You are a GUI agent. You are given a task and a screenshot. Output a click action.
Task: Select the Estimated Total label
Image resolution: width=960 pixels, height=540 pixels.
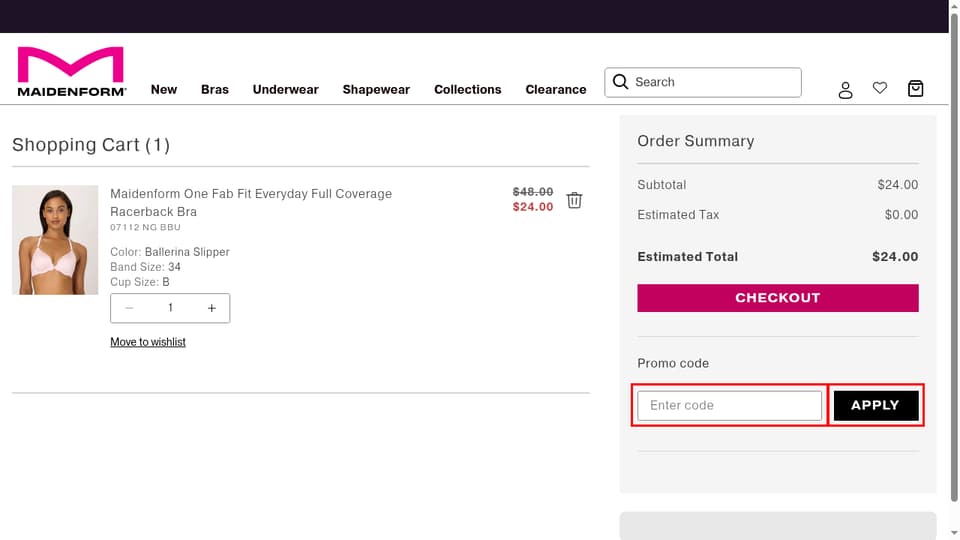(x=687, y=257)
